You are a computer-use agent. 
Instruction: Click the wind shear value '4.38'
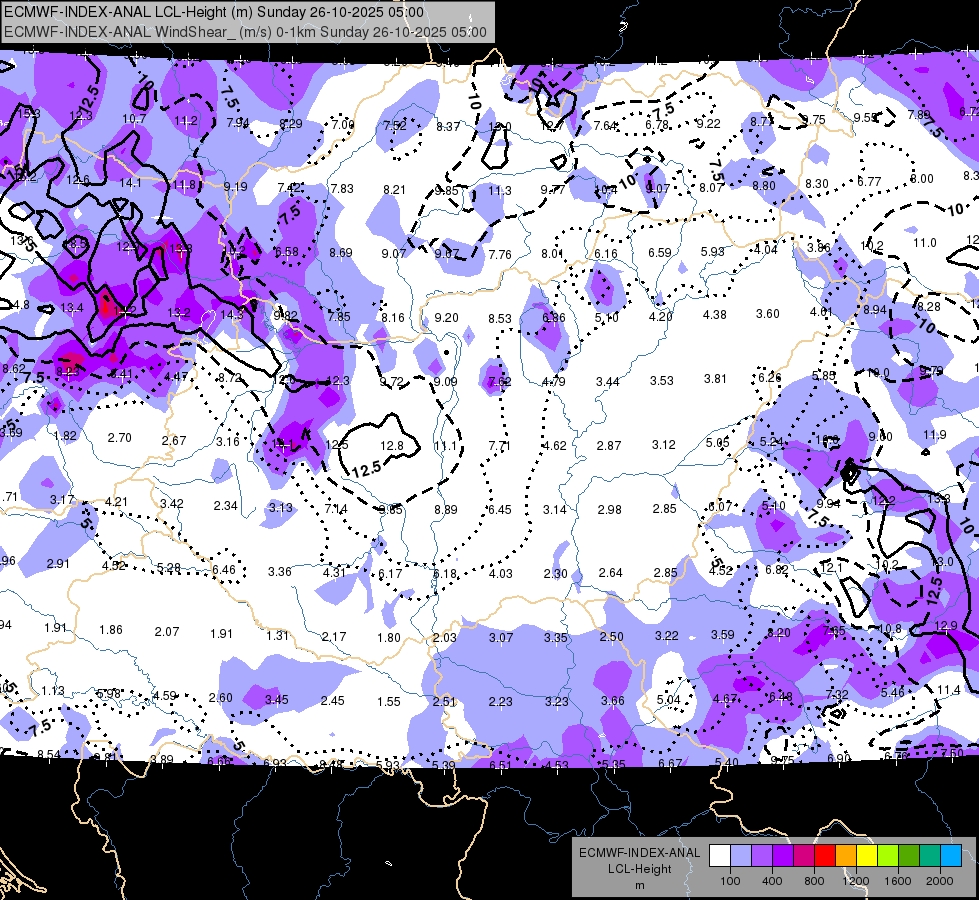(714, 314)
